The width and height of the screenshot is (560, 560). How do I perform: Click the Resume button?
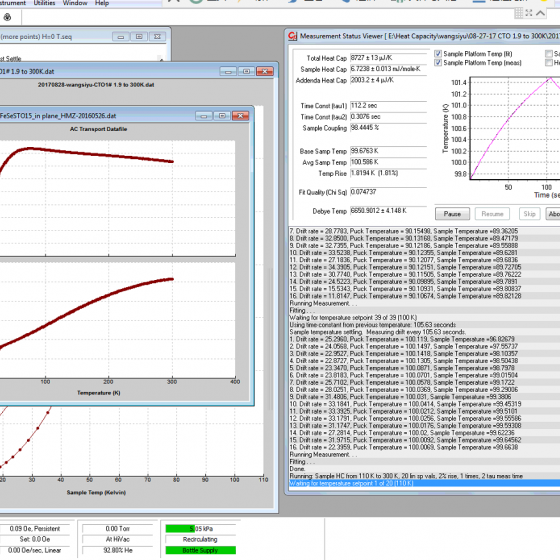click(492, 214)
